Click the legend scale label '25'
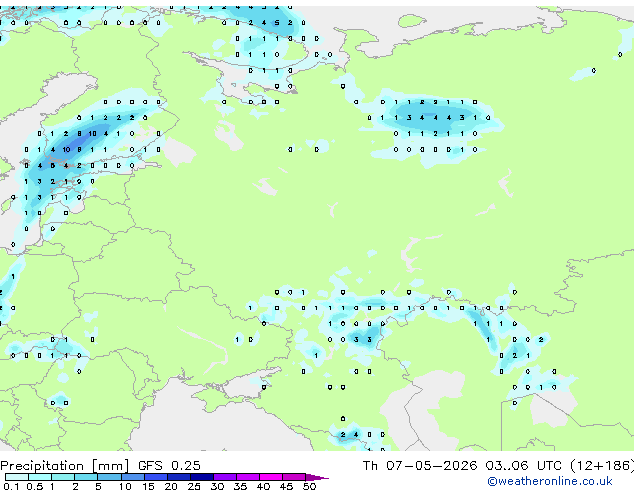The width and height of the screenshot is (634, 490). point(194,486)
